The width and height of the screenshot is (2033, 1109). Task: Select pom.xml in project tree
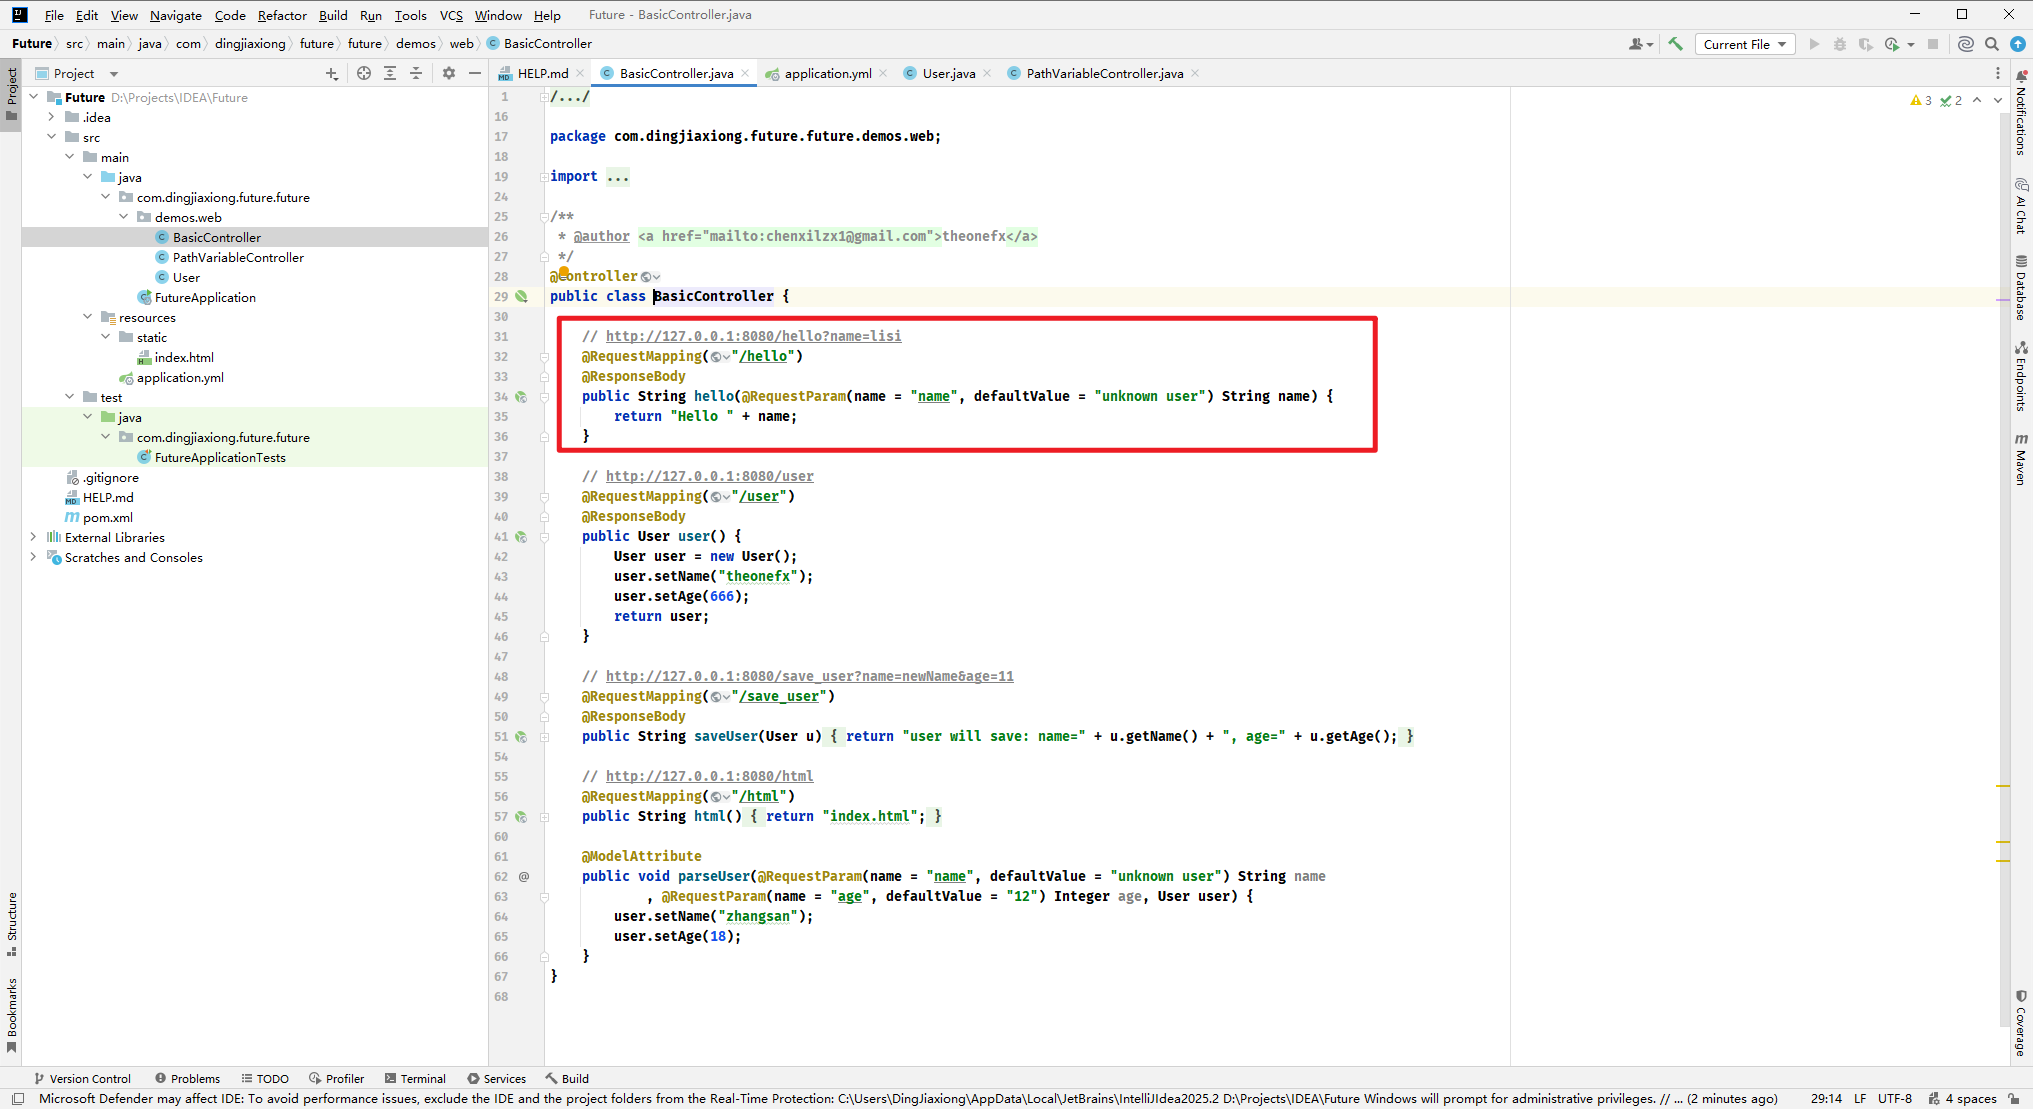[108, 517]
